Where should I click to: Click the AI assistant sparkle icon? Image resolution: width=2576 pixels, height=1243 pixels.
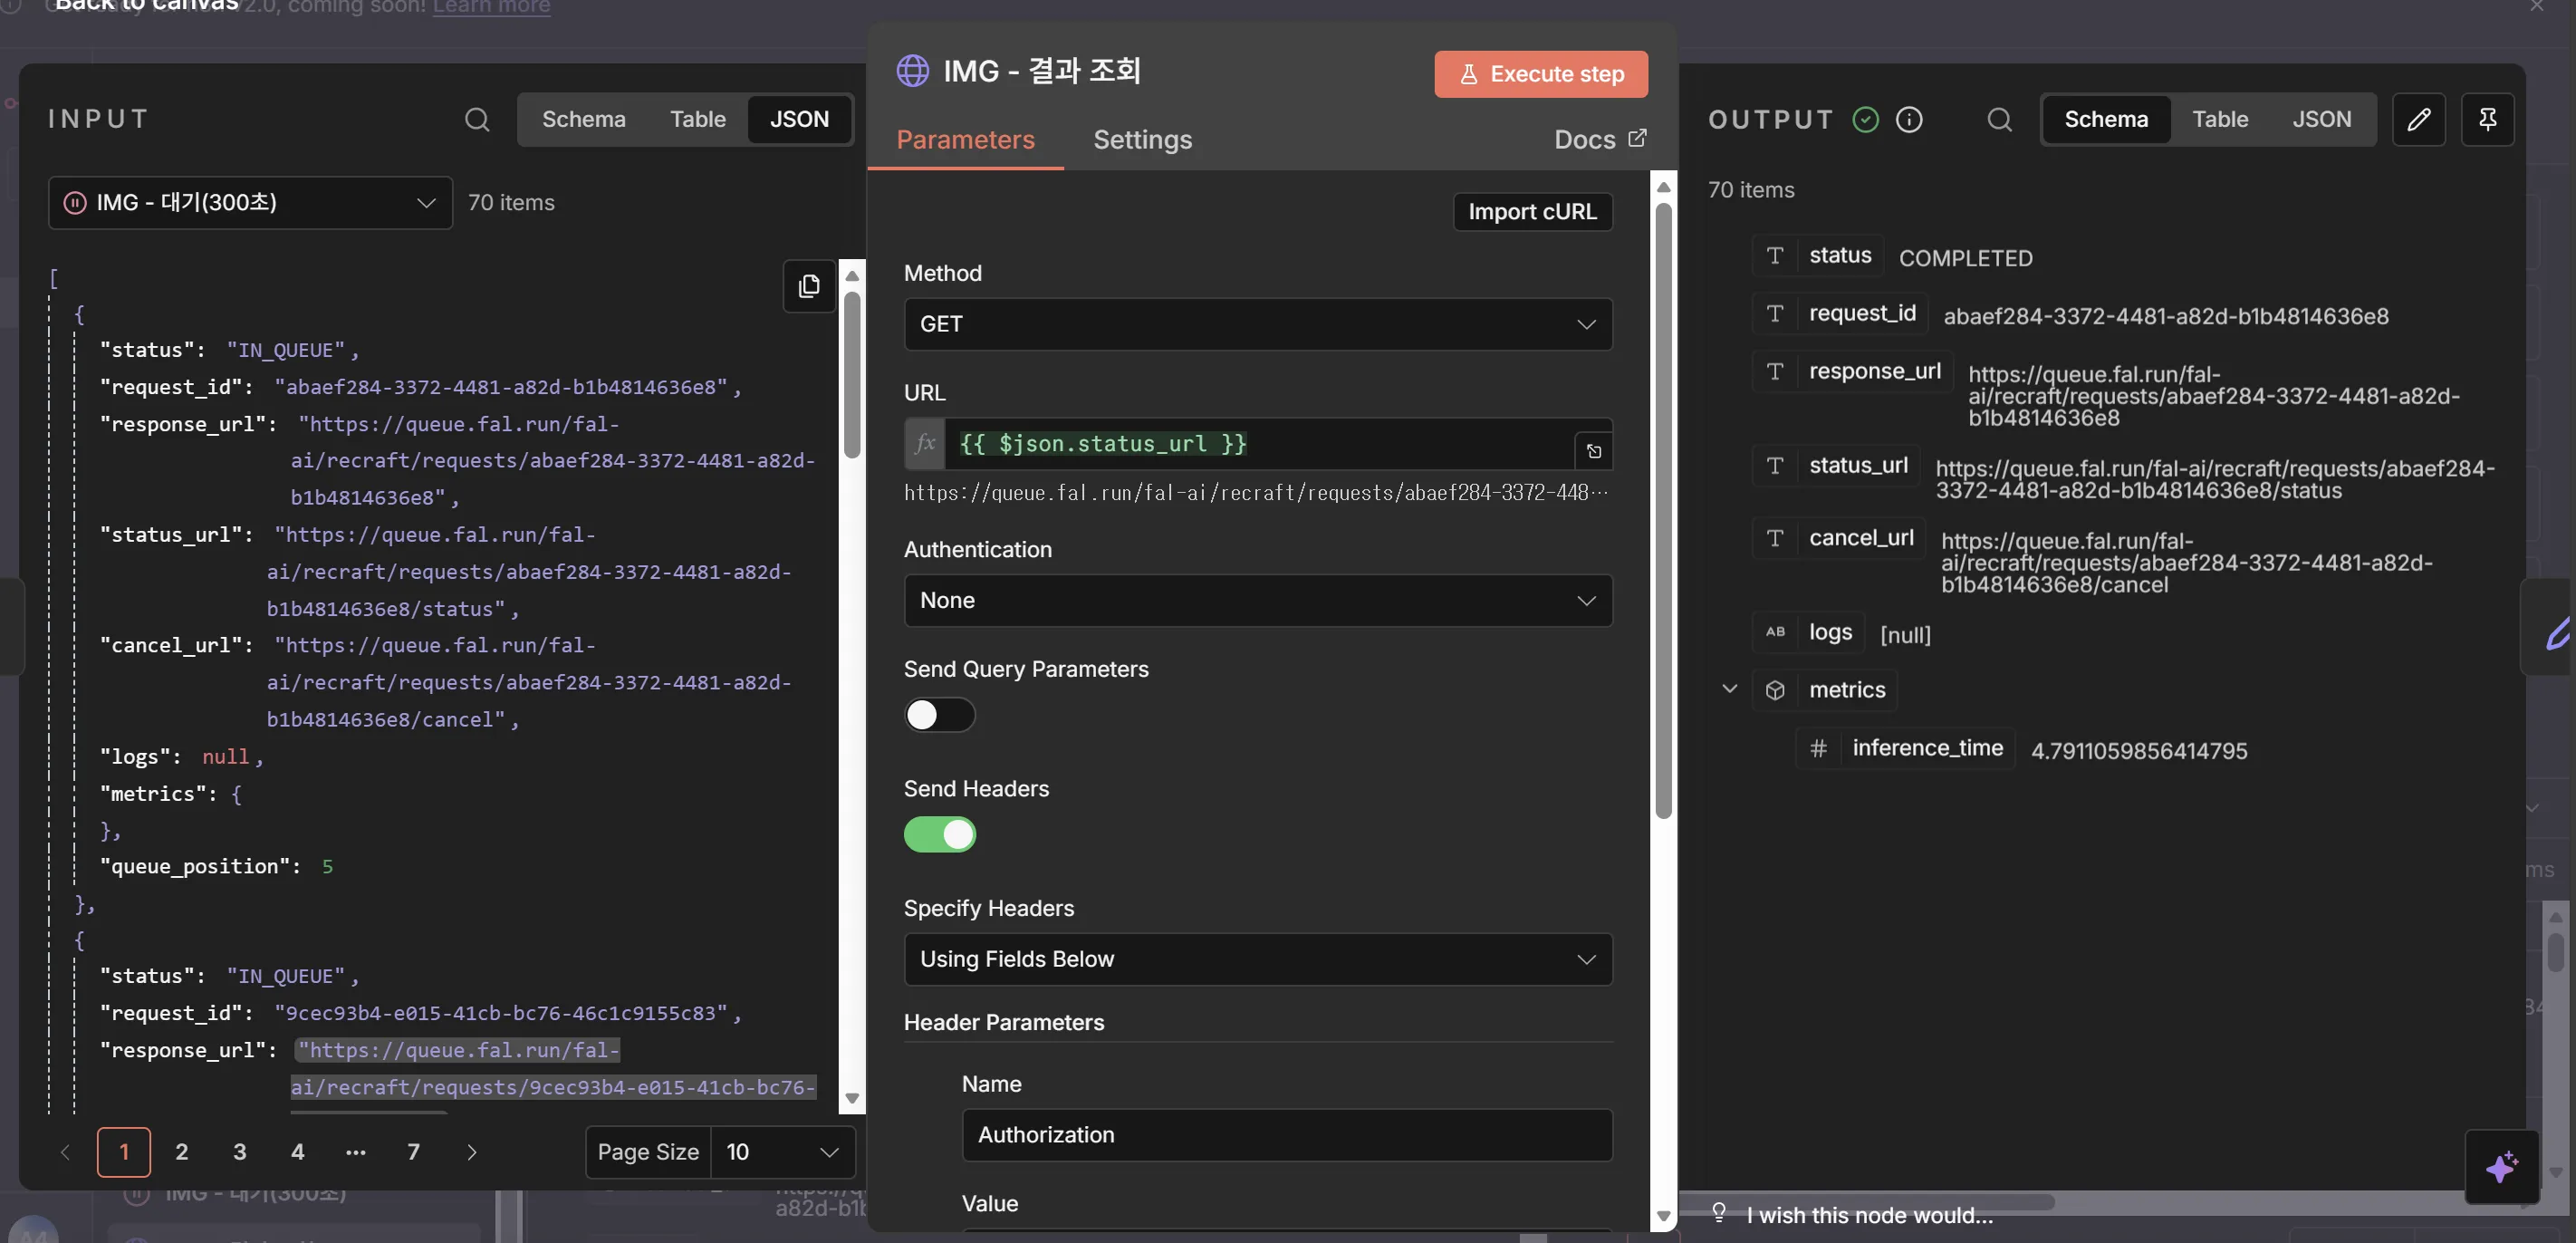tap(2501, 1166)
